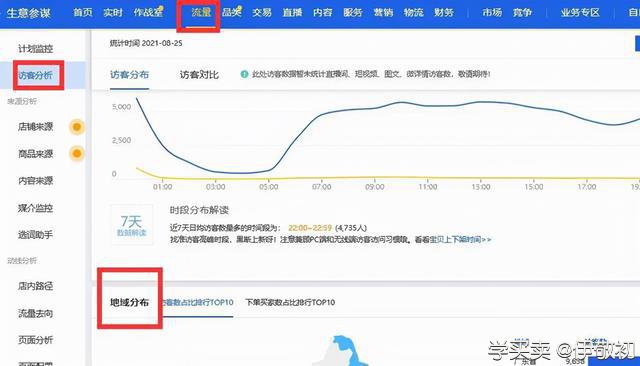Click the info icon beside 访客对比 notice
The width and height of the screenshot is (640, 366).
pos(244,74)
